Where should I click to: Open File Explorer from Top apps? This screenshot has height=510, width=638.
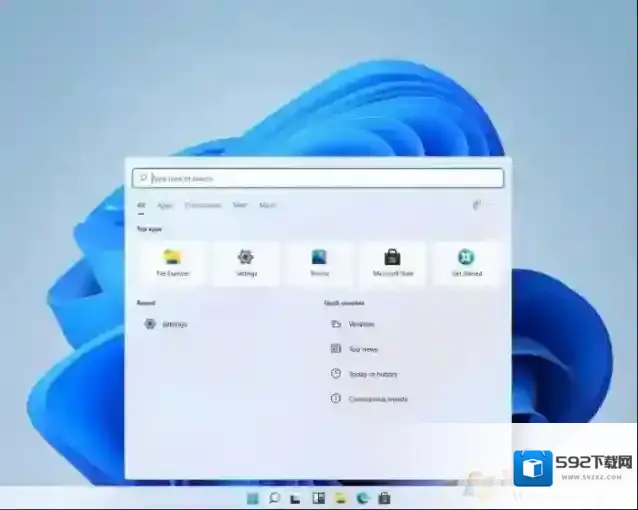tap(172, 263)
